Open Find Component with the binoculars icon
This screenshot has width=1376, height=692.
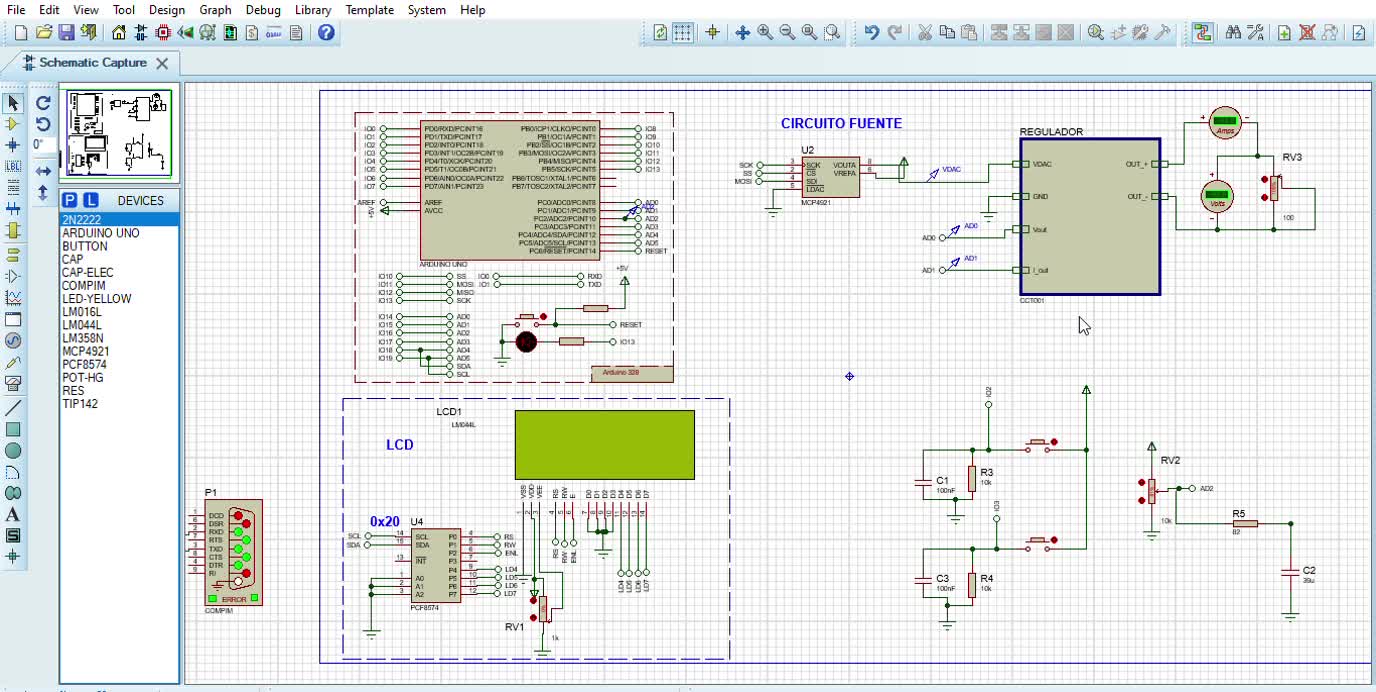point(1233,32)
